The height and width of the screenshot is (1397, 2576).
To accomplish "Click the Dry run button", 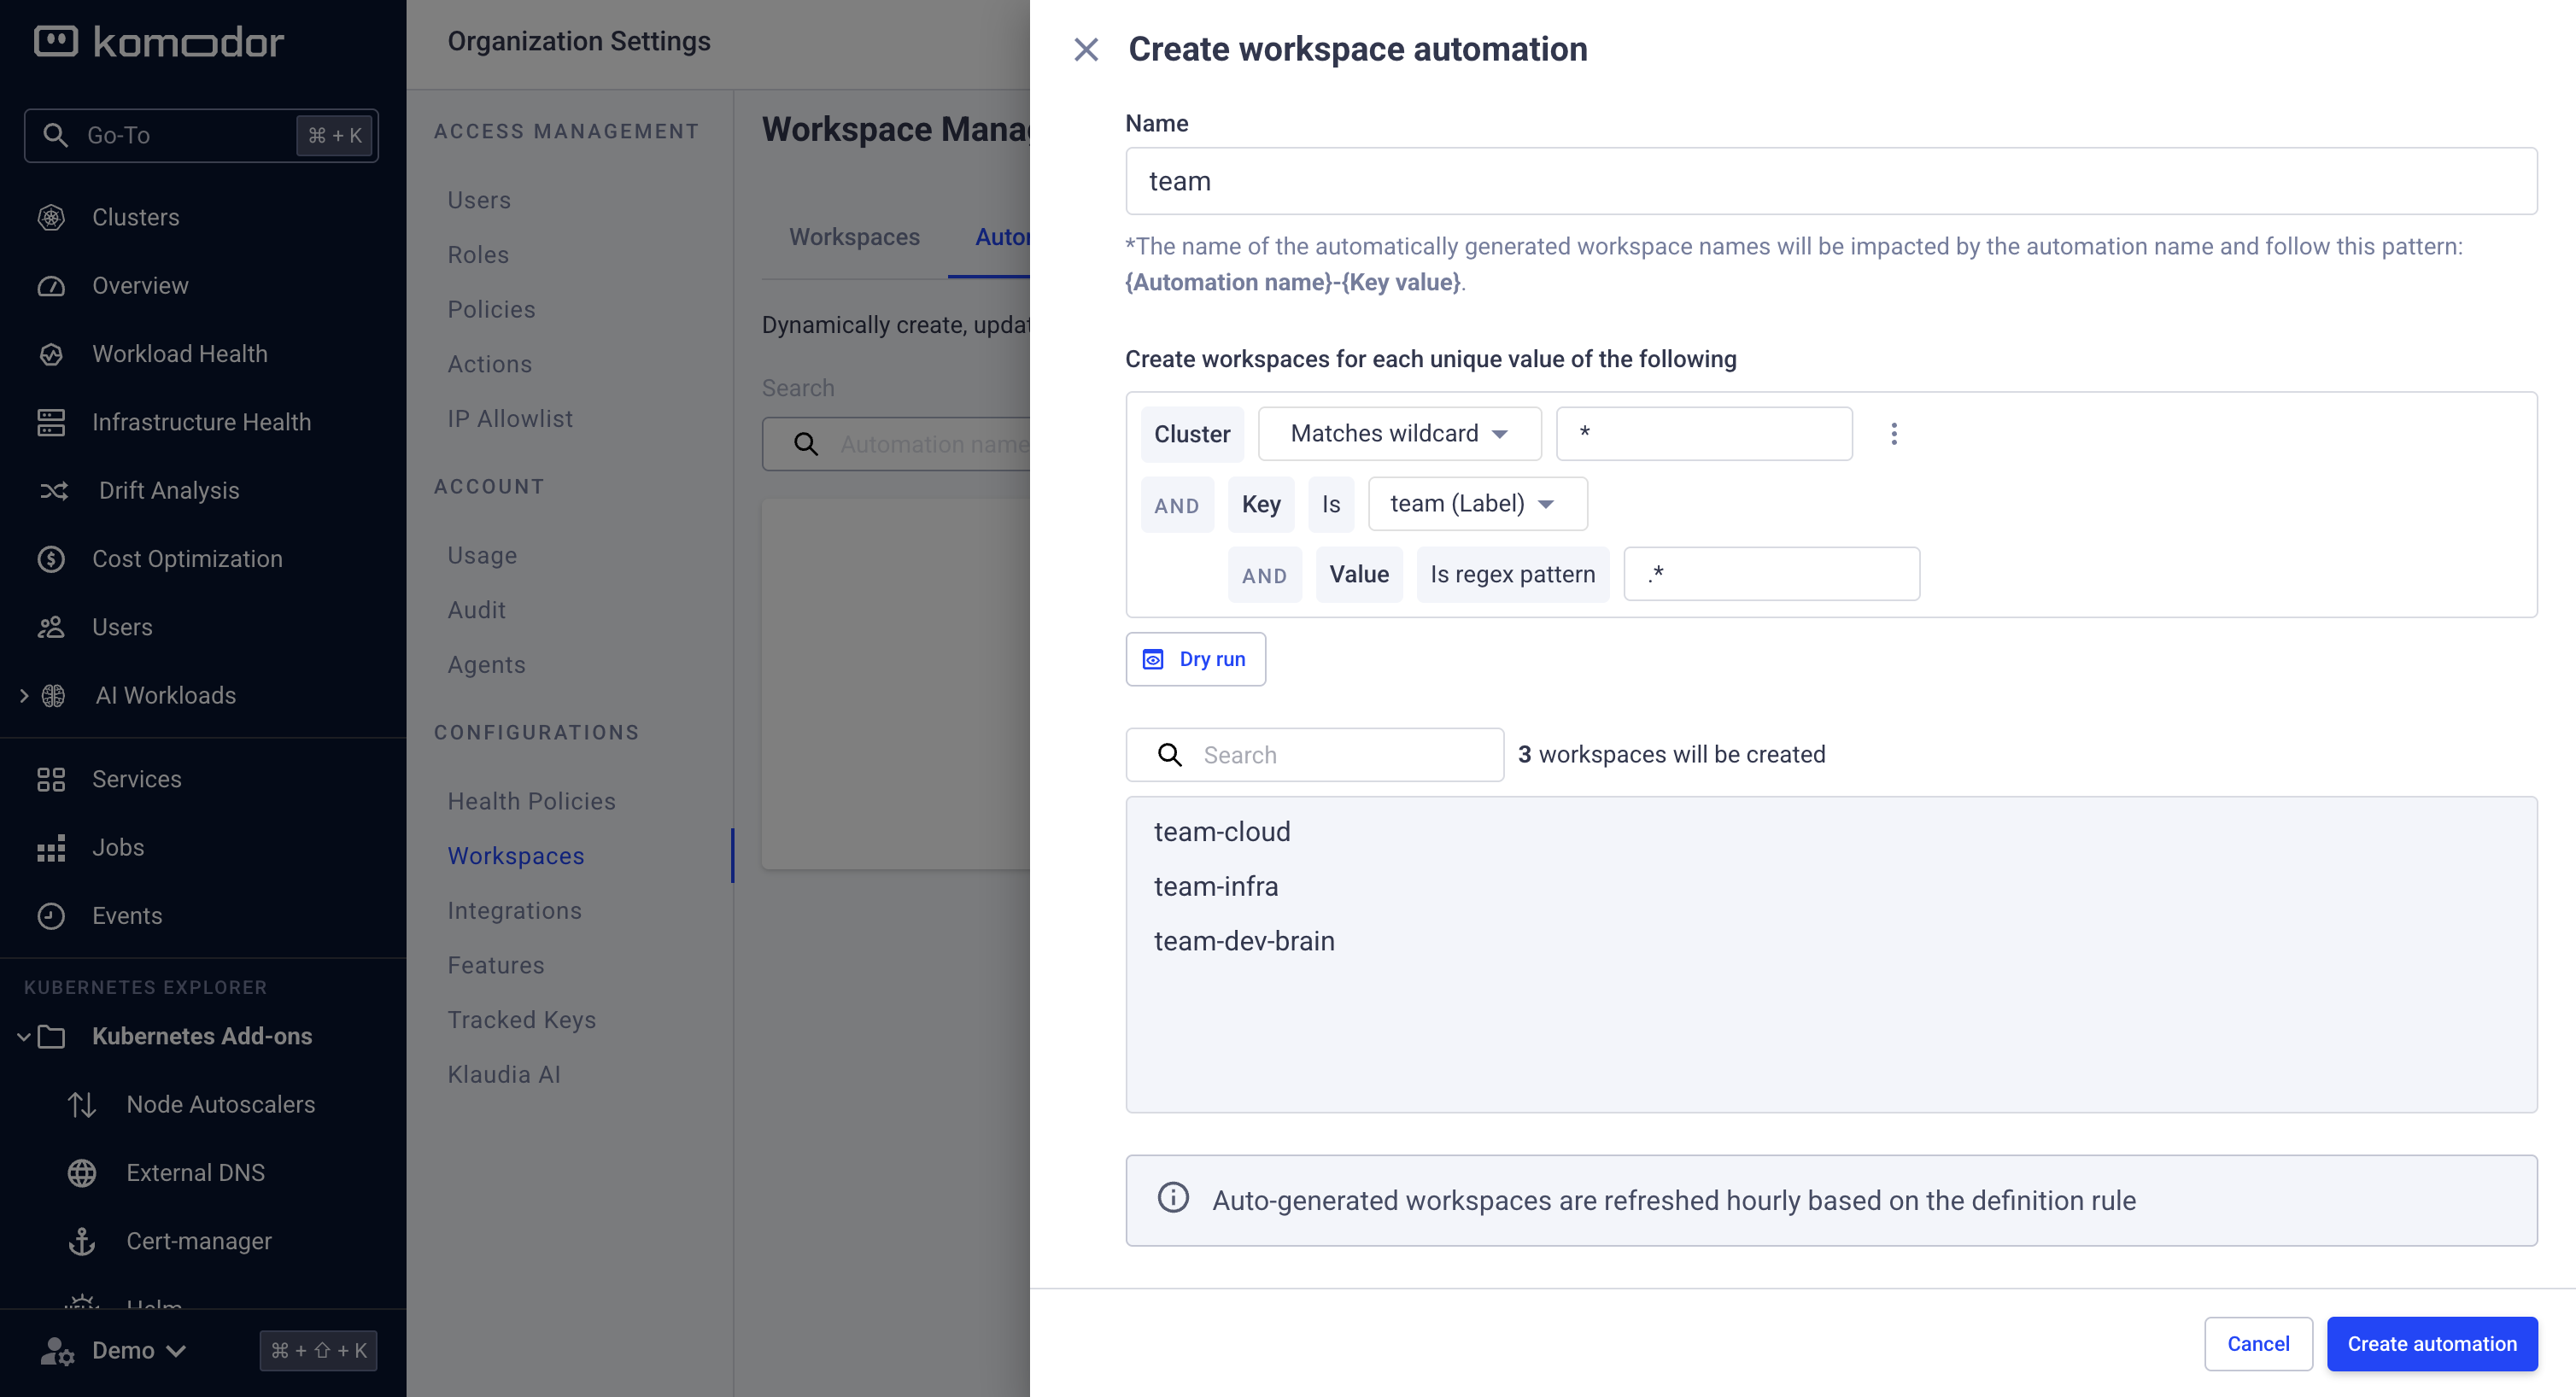I will [1195, 659].
